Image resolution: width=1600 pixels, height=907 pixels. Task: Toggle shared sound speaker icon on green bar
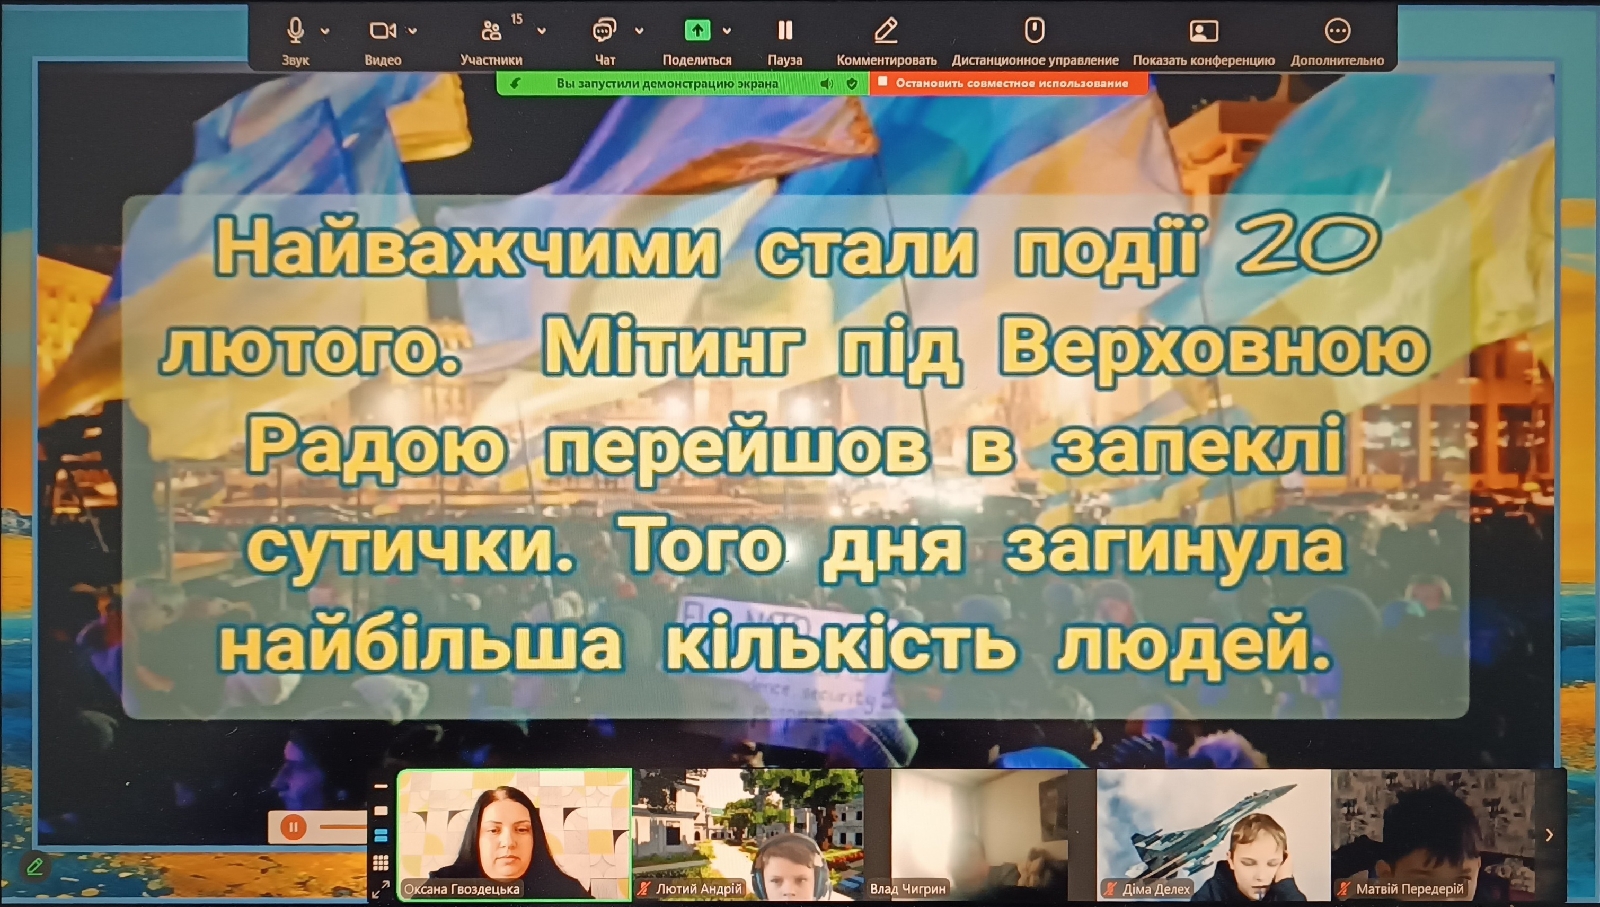[826, 83]
